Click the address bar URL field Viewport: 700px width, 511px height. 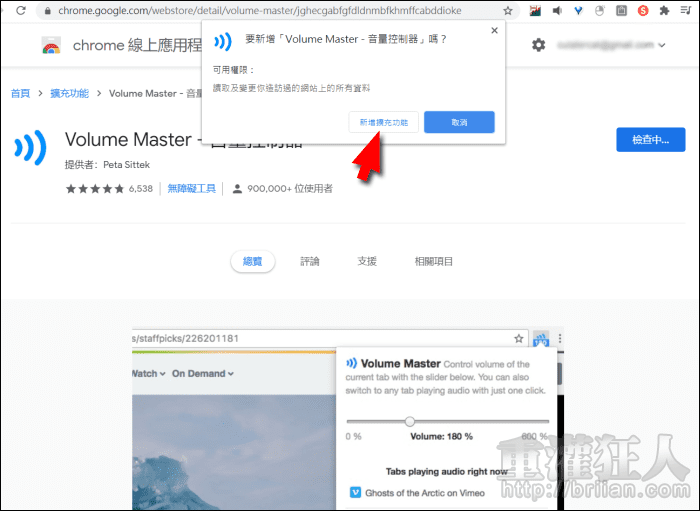(x=277, y=11)
